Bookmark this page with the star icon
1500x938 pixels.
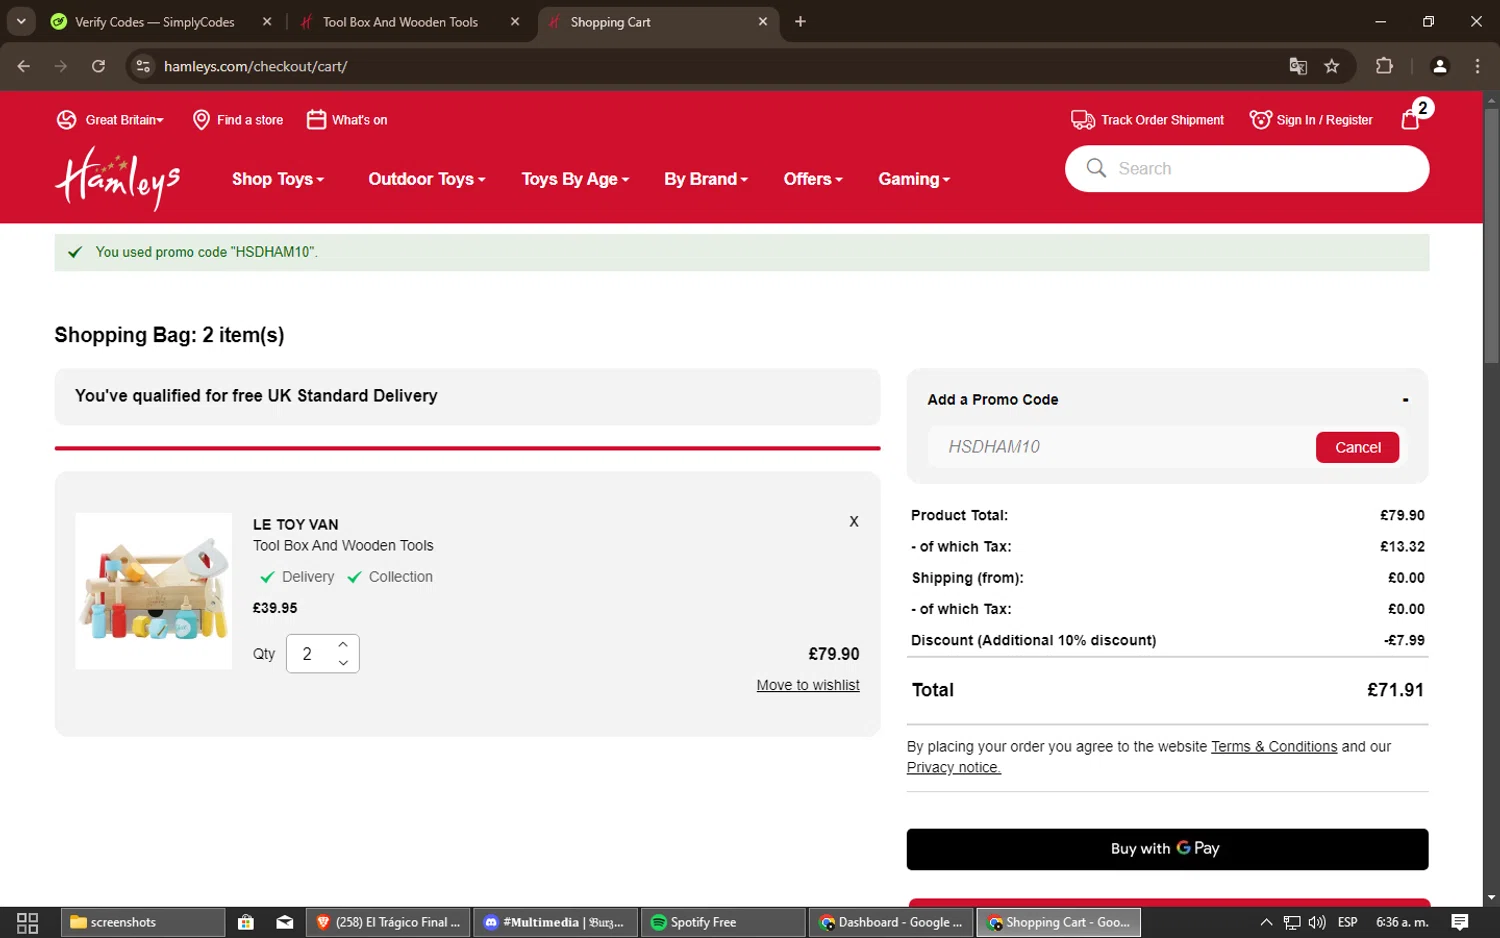coord(1331,66)
